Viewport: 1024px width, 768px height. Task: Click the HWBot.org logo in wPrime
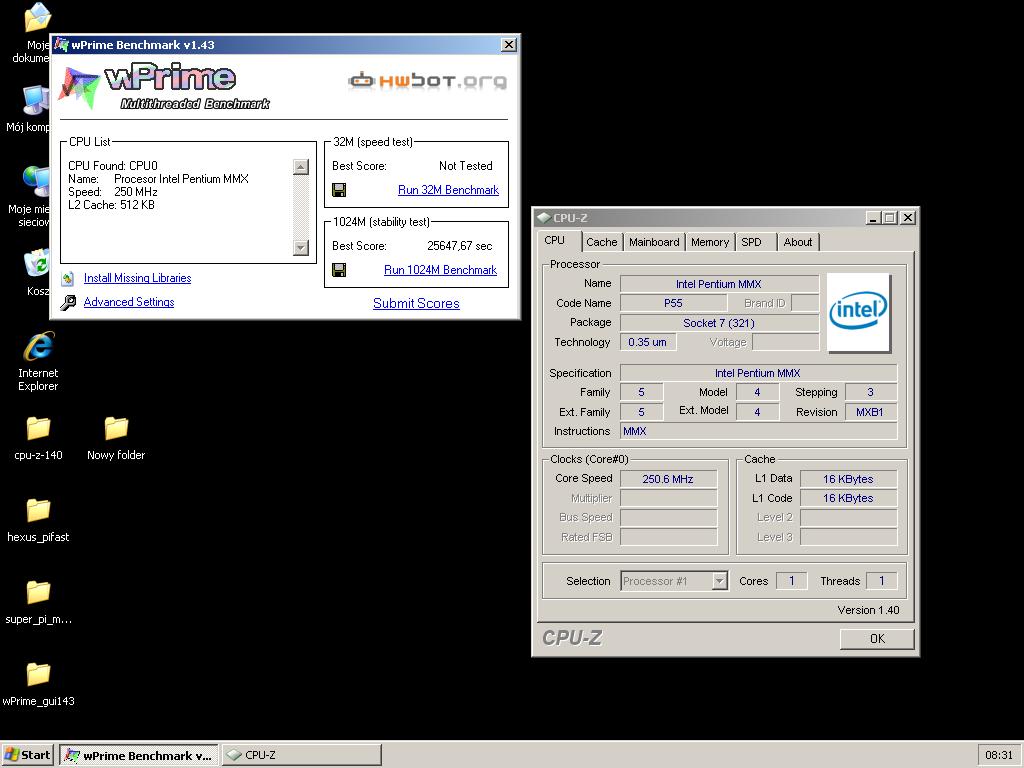pyautogui.click(x=427, y=81)
